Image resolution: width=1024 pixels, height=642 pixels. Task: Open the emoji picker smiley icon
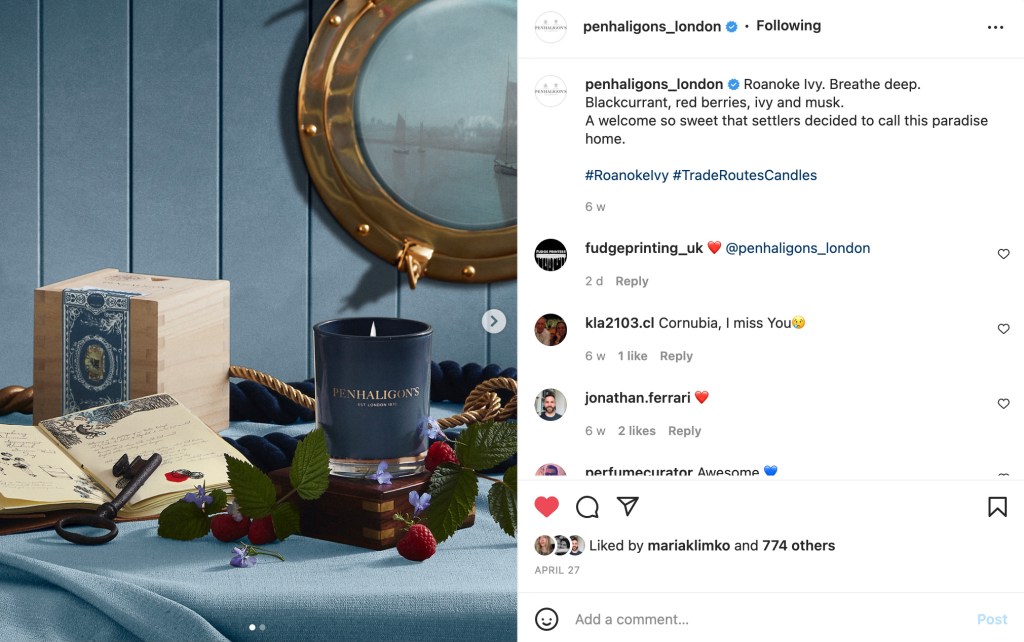547,619
